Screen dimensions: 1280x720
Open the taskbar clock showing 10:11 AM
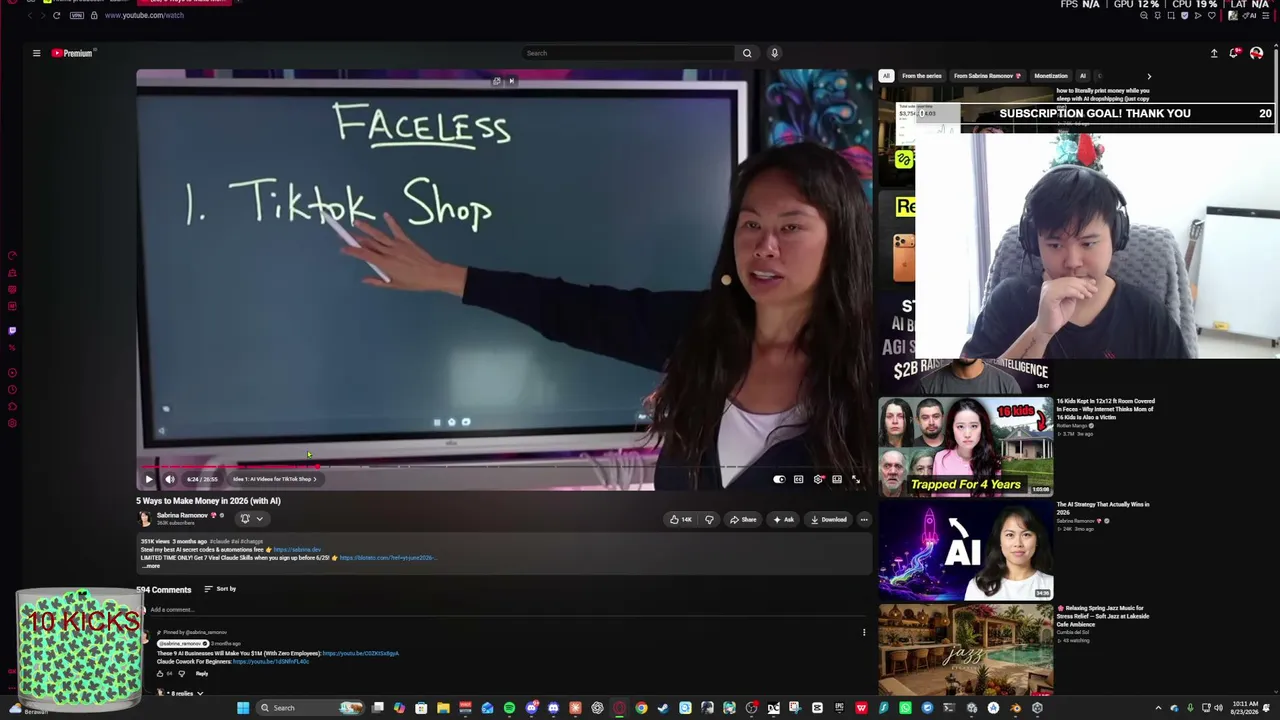click(x=1246, y=708)
